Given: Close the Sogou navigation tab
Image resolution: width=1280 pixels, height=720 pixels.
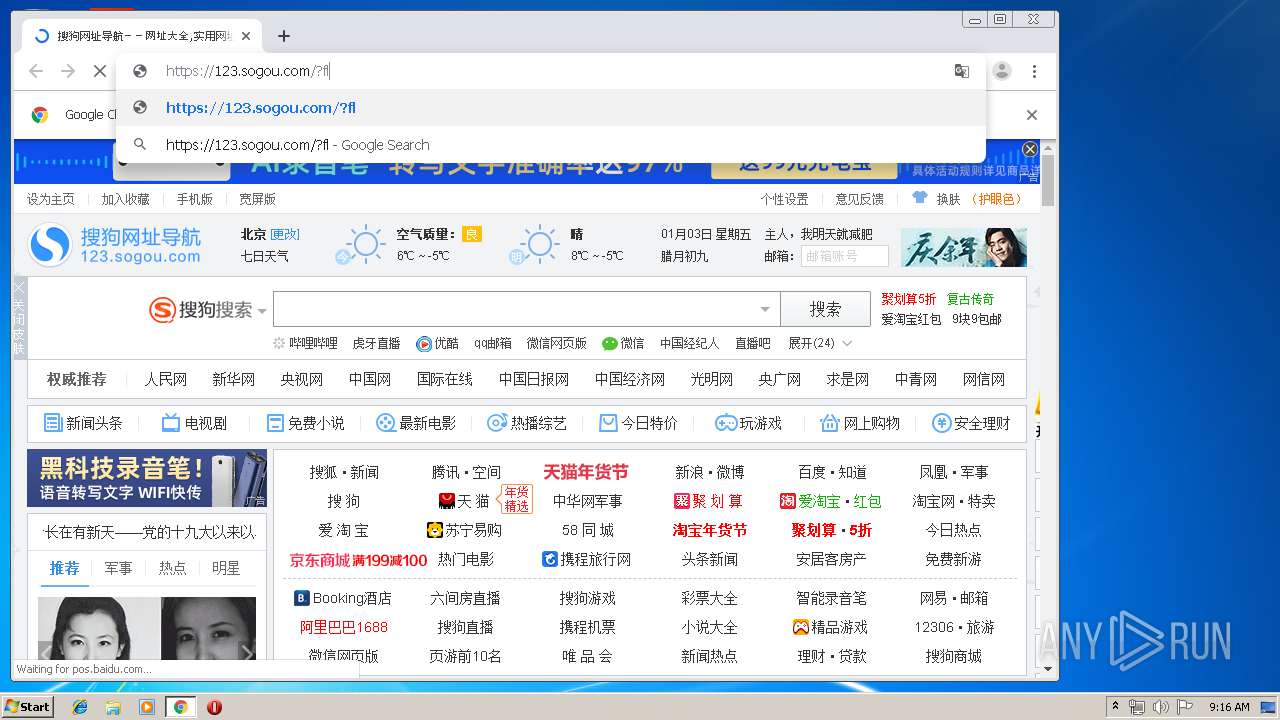Looking at the screenshot, I should [246, 36].
